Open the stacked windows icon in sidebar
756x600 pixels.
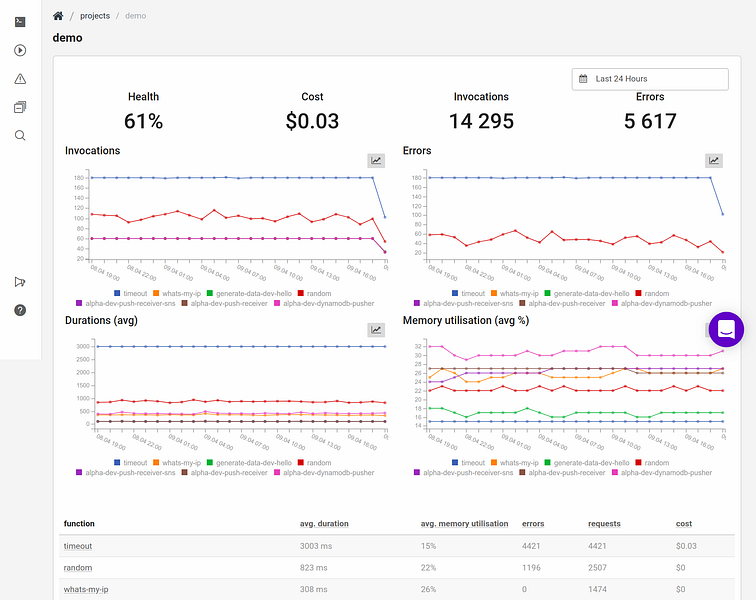[x=20, y=107]
